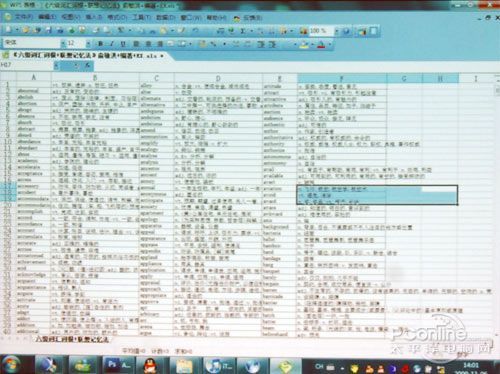The height and width of the screenshot is (374, 500).
Task: Click the insert function fx button
Action: click(87, 66)
